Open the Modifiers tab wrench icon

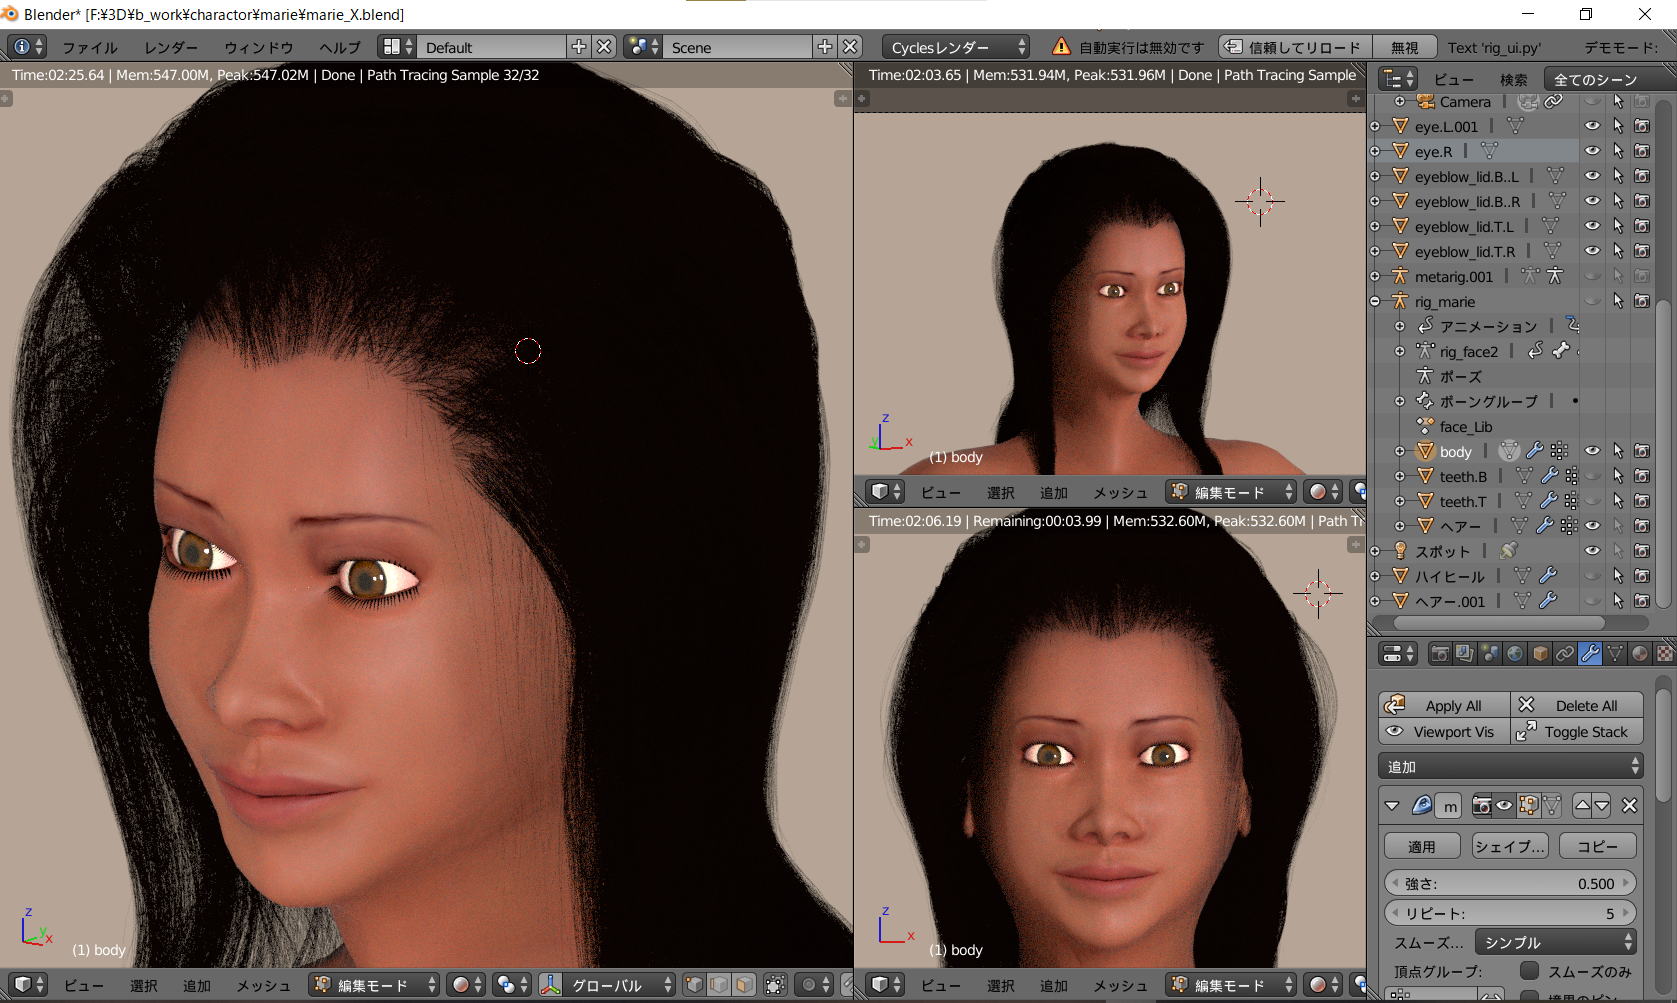pos(1590,654)
